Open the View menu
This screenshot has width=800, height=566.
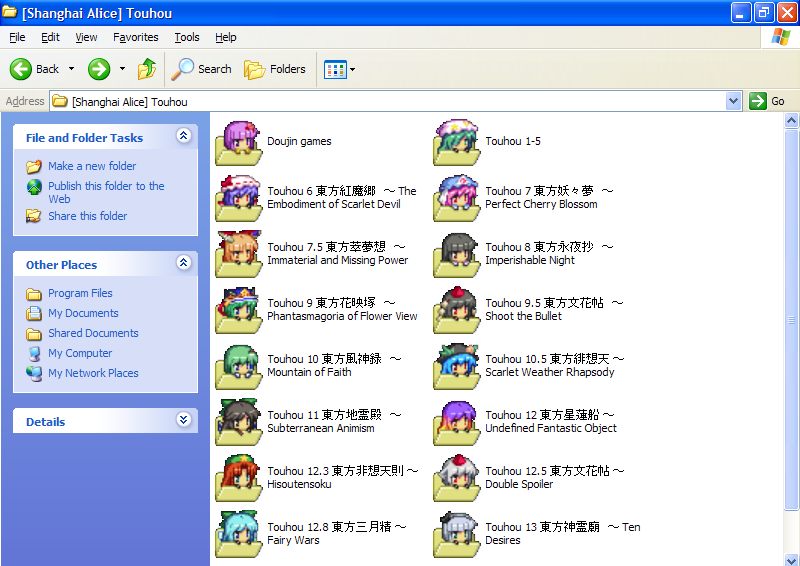[x=86, y=37]
